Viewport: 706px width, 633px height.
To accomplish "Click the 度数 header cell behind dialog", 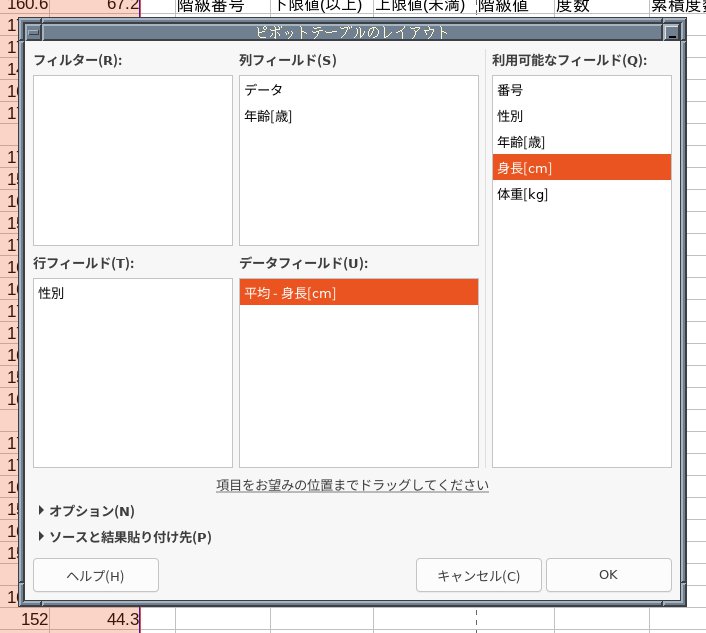I will coord(600,6).
